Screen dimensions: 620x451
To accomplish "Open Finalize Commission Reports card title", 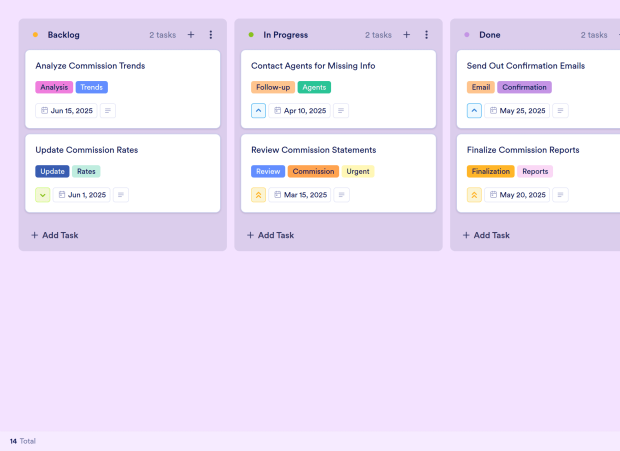I will pos(523,150).
